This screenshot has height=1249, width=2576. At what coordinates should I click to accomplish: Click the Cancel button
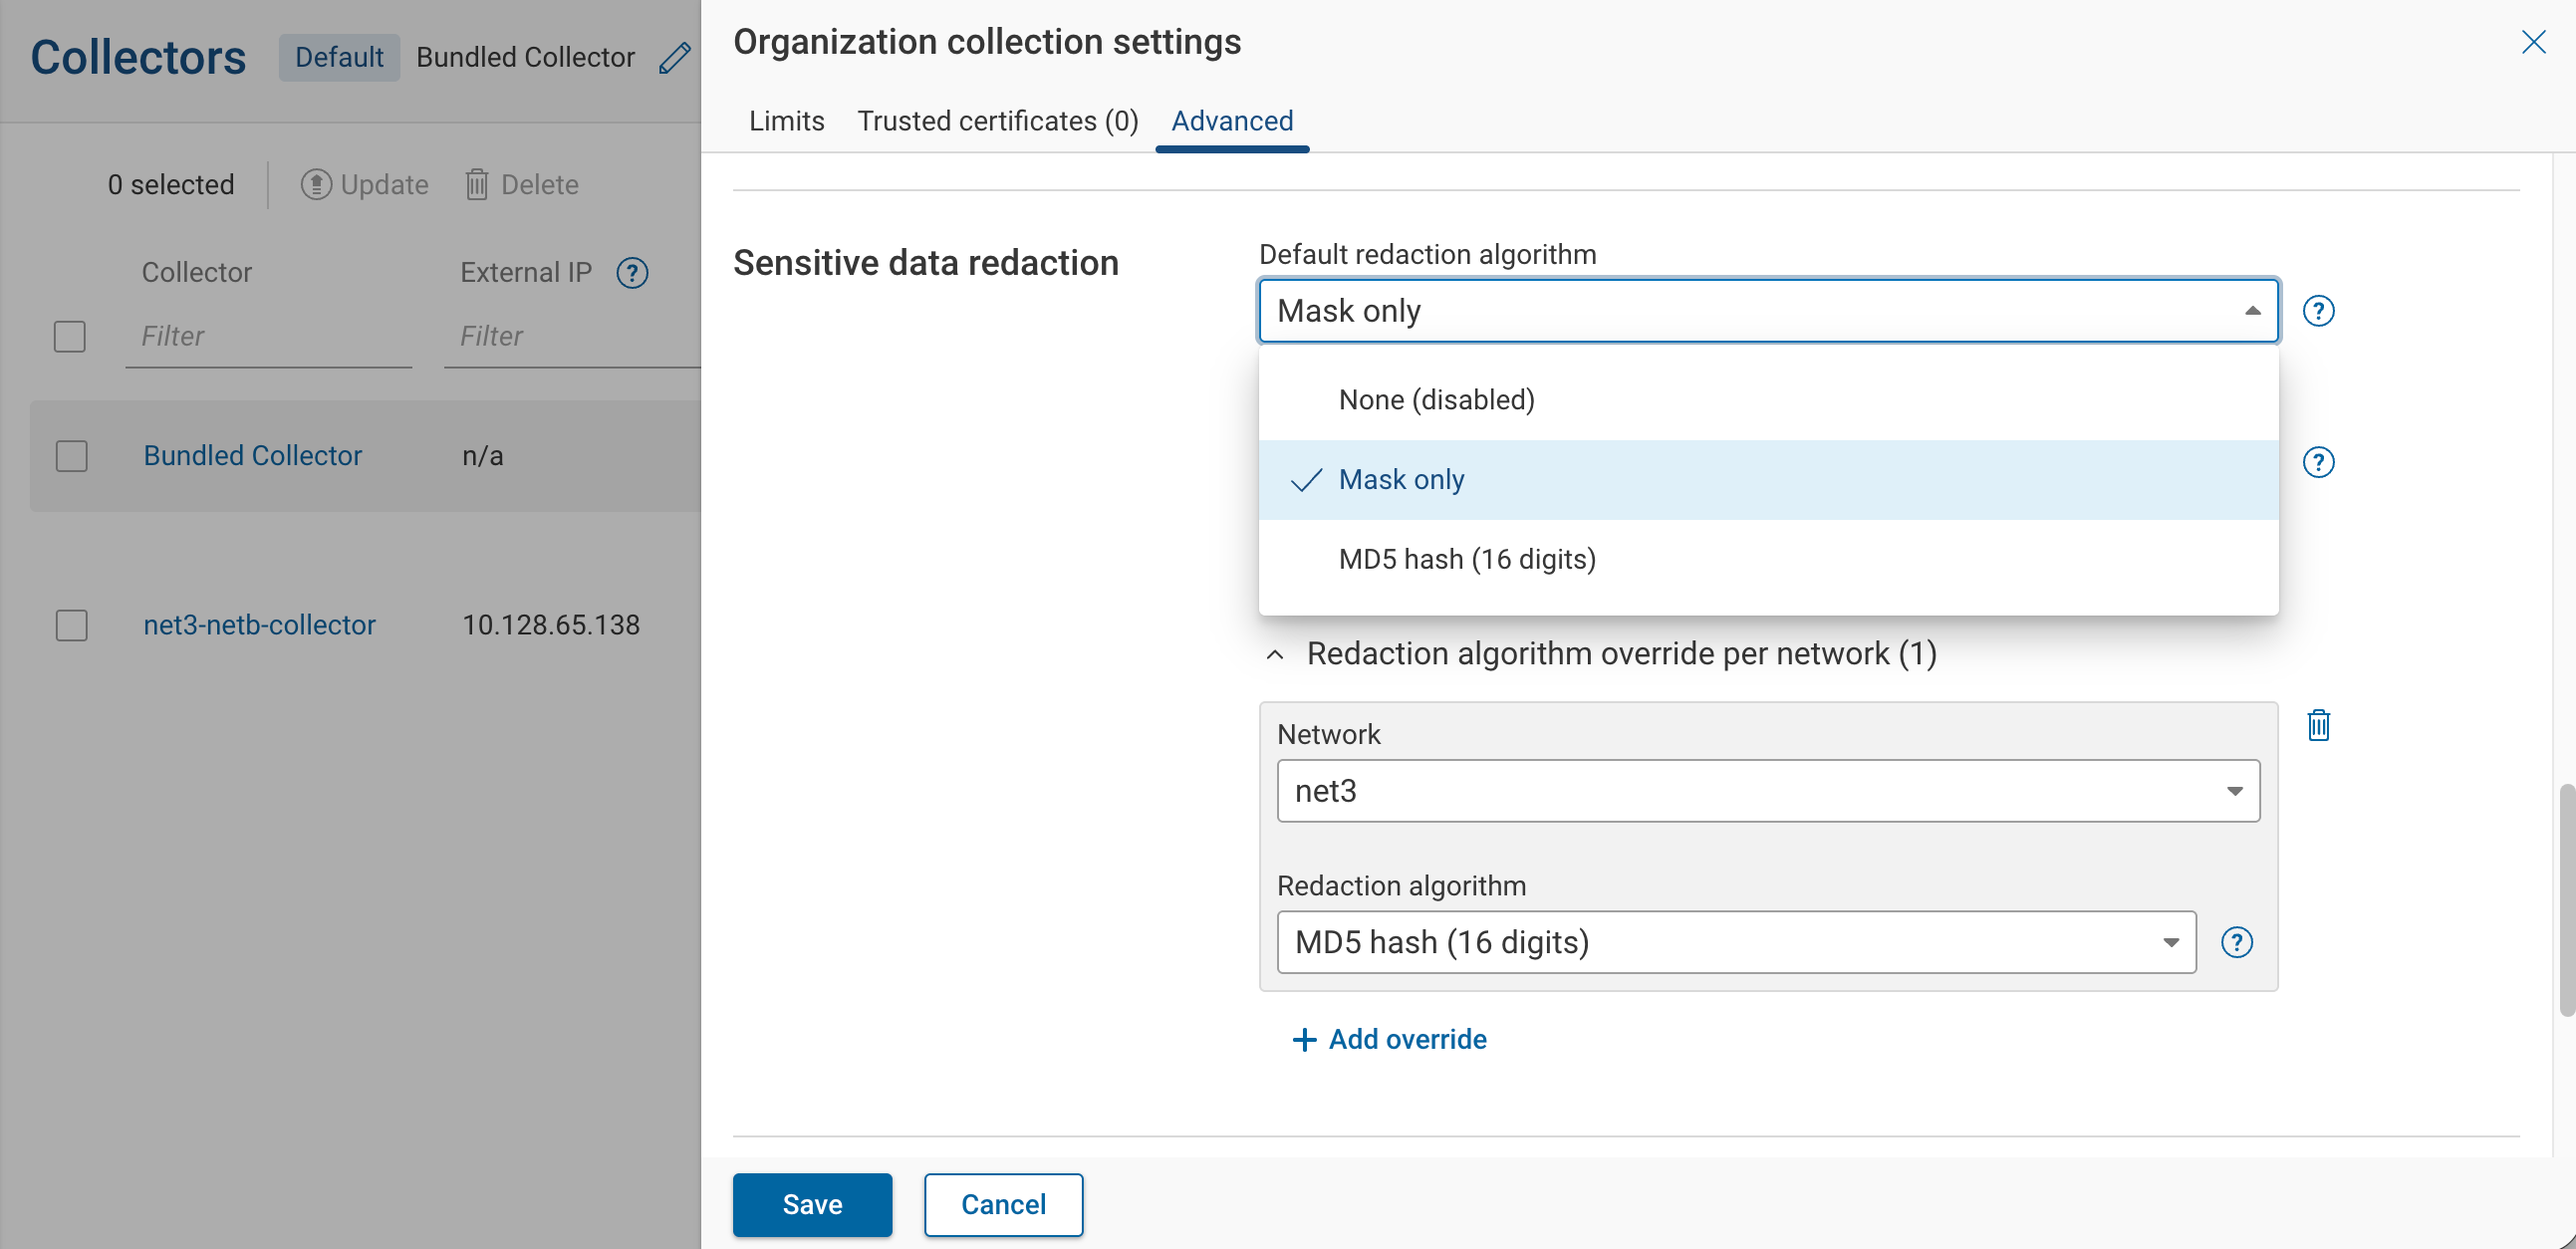coord(1003,1205)
